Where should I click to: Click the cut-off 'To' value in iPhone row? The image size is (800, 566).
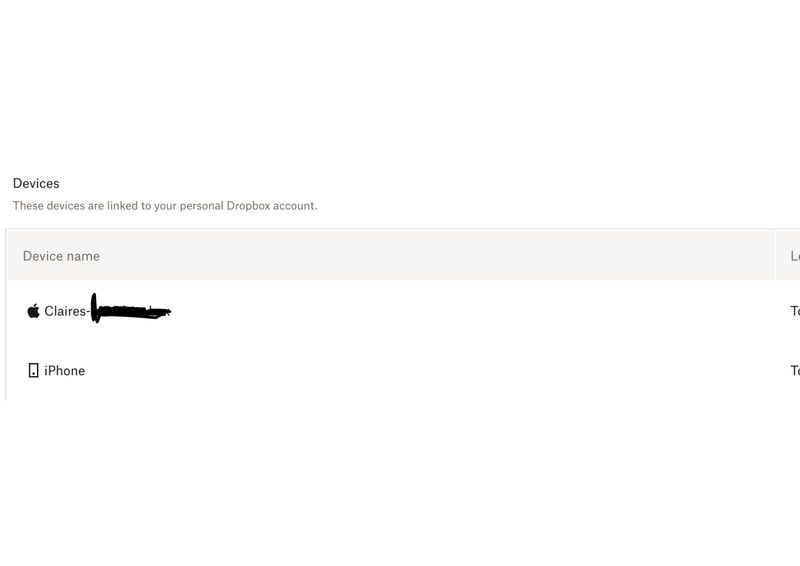pyautogui.click(x=795, y=371)
